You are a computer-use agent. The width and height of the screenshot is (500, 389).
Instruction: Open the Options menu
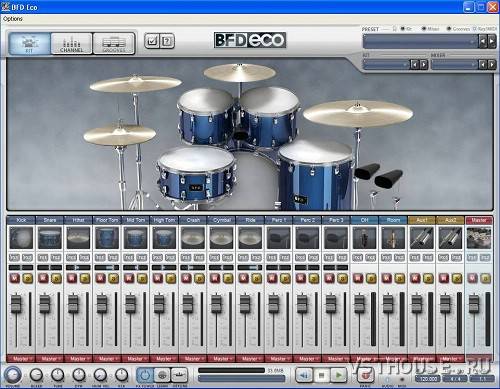13,19
